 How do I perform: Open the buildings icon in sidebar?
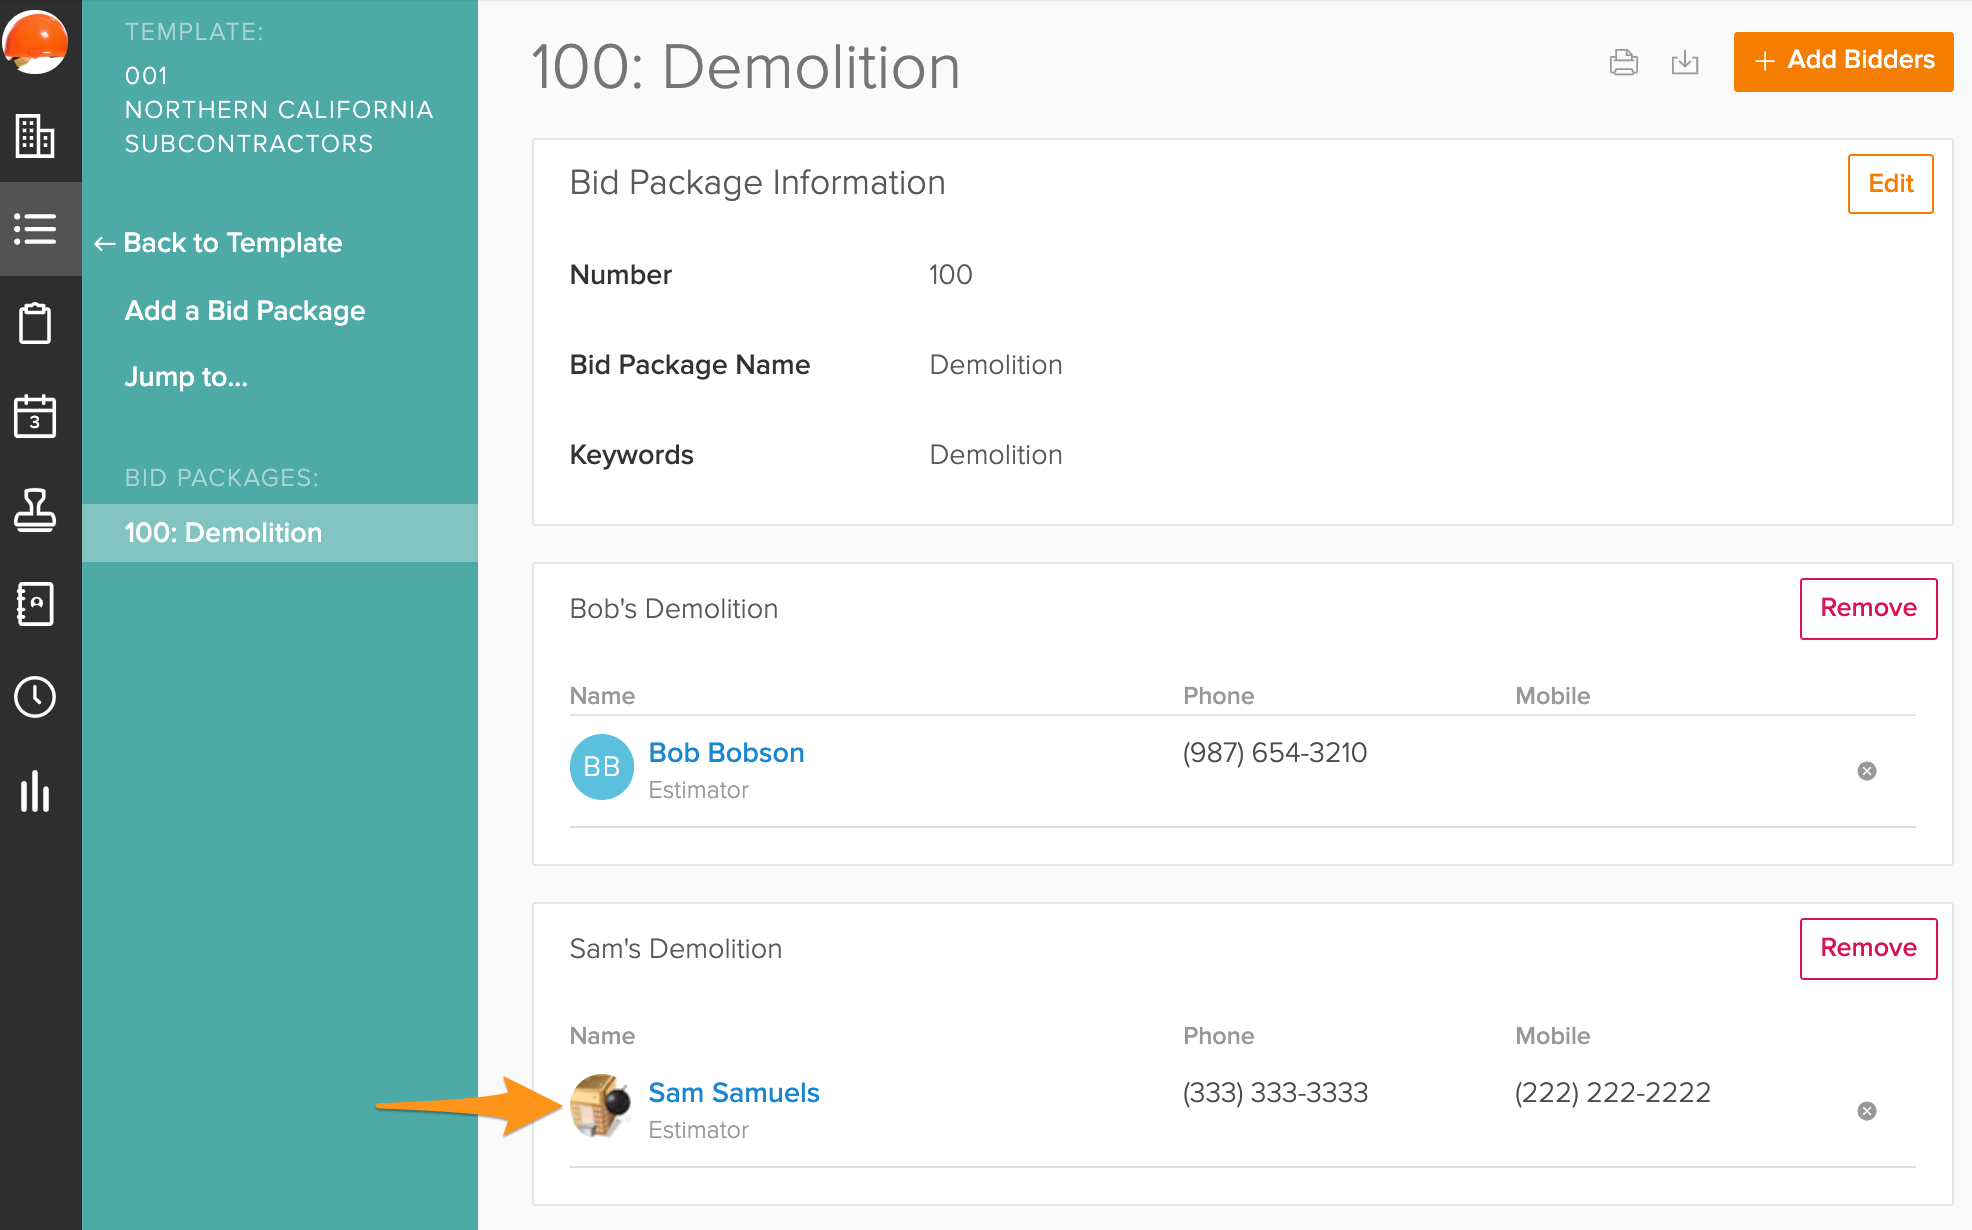[35, 135]
